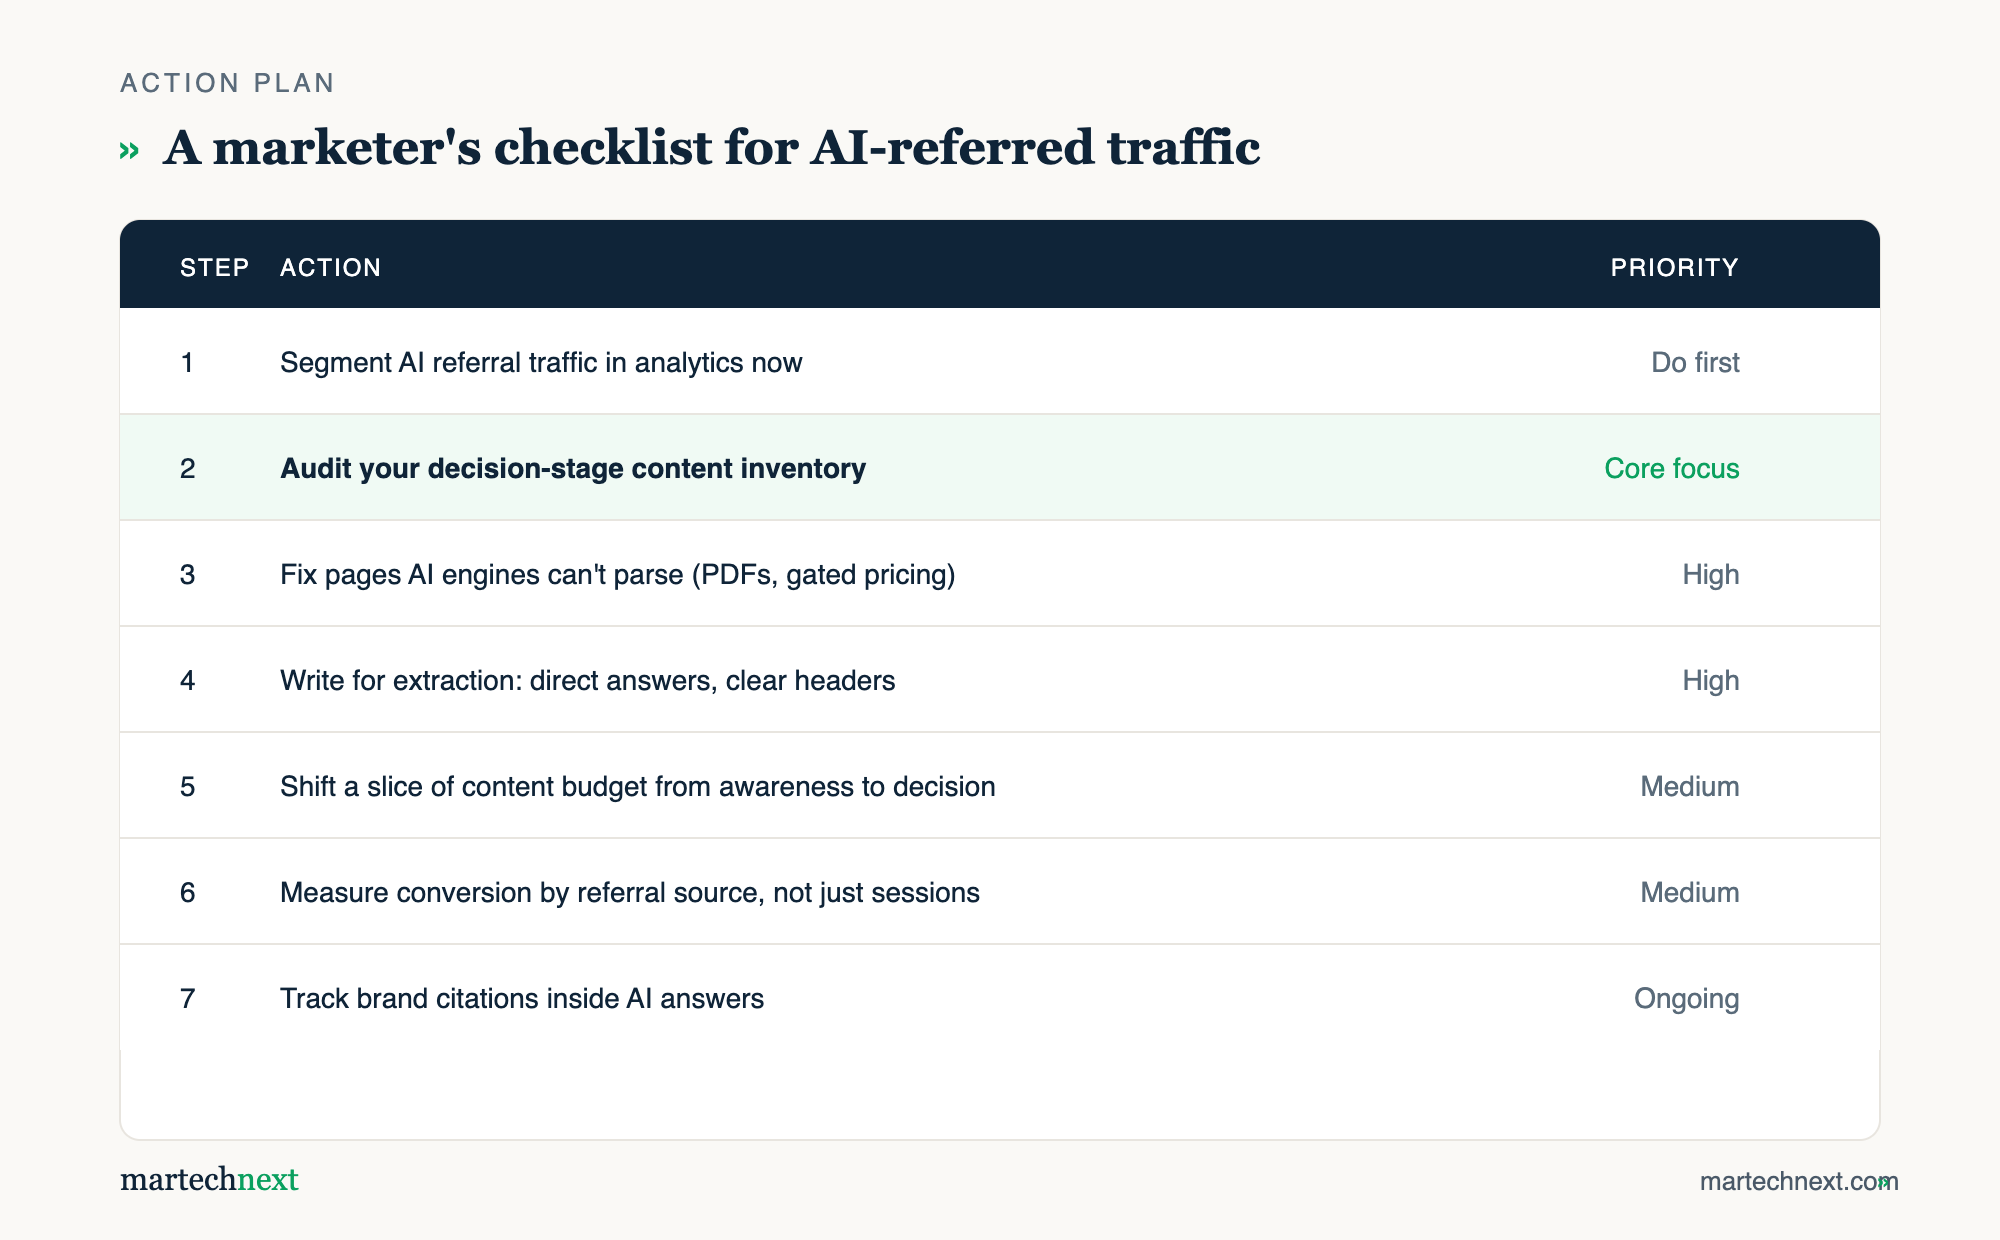2000x1240 pixels.
Task: Select the PRIORITY column header
Action: click(x=1674, y=268)
